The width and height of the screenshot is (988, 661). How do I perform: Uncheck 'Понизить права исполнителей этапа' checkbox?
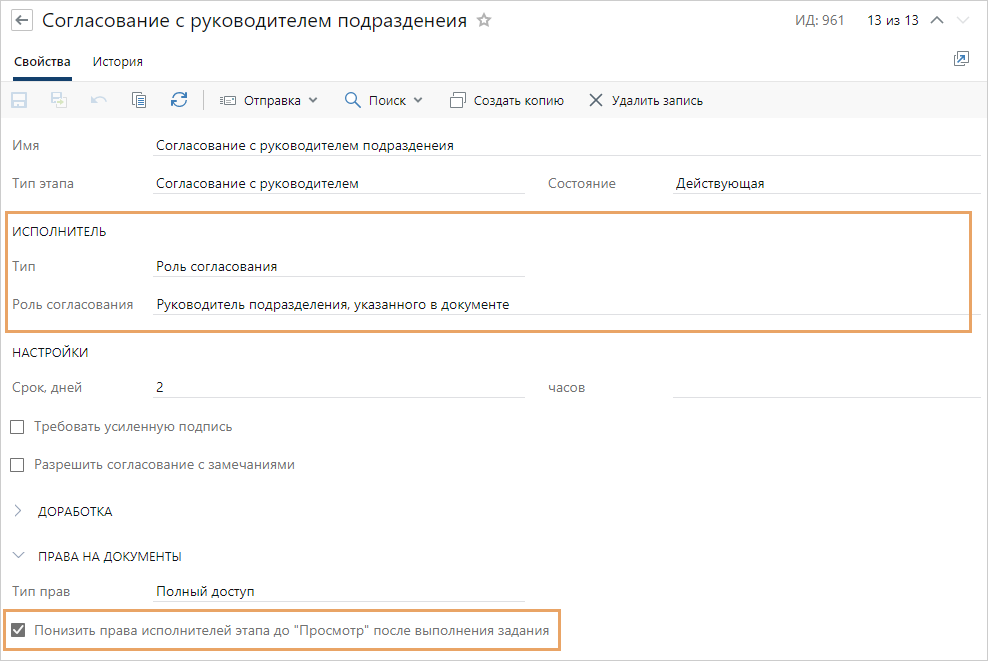point(17,631)
